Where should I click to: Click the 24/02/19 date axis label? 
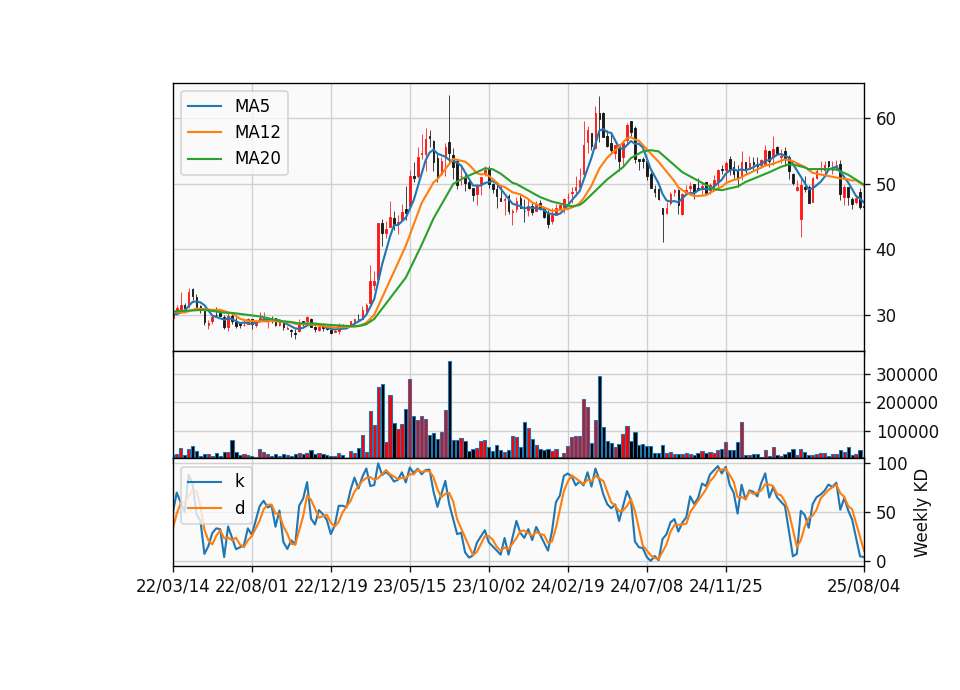pyautogui.click(x=568, y=586)
